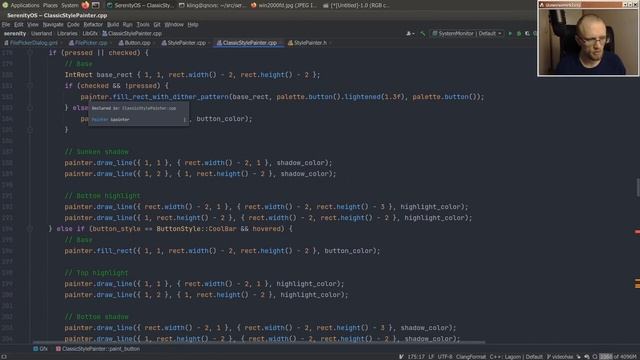Image resolution: width=640 pixels, height=360 pixels.
Task: Click the ClassicStylePainter.cpp breadcrumb in navigation bar
Action: [x=132, y=33]
